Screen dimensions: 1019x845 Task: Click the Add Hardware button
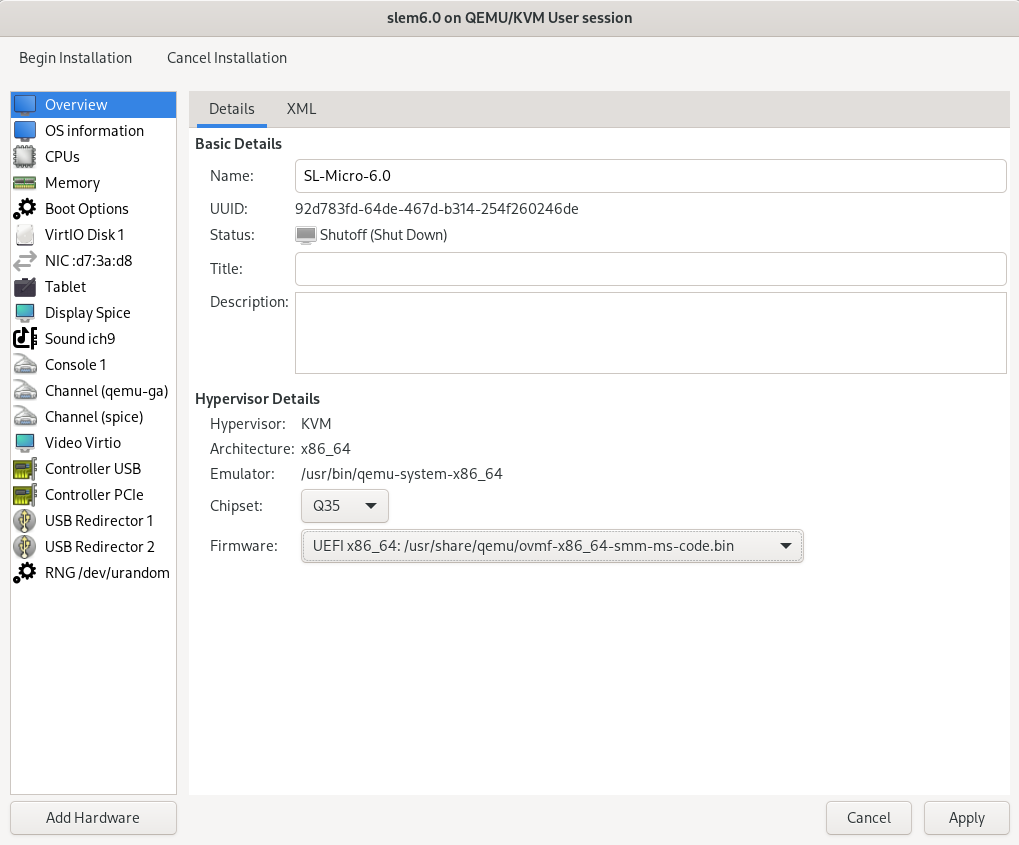click(92, 817)
